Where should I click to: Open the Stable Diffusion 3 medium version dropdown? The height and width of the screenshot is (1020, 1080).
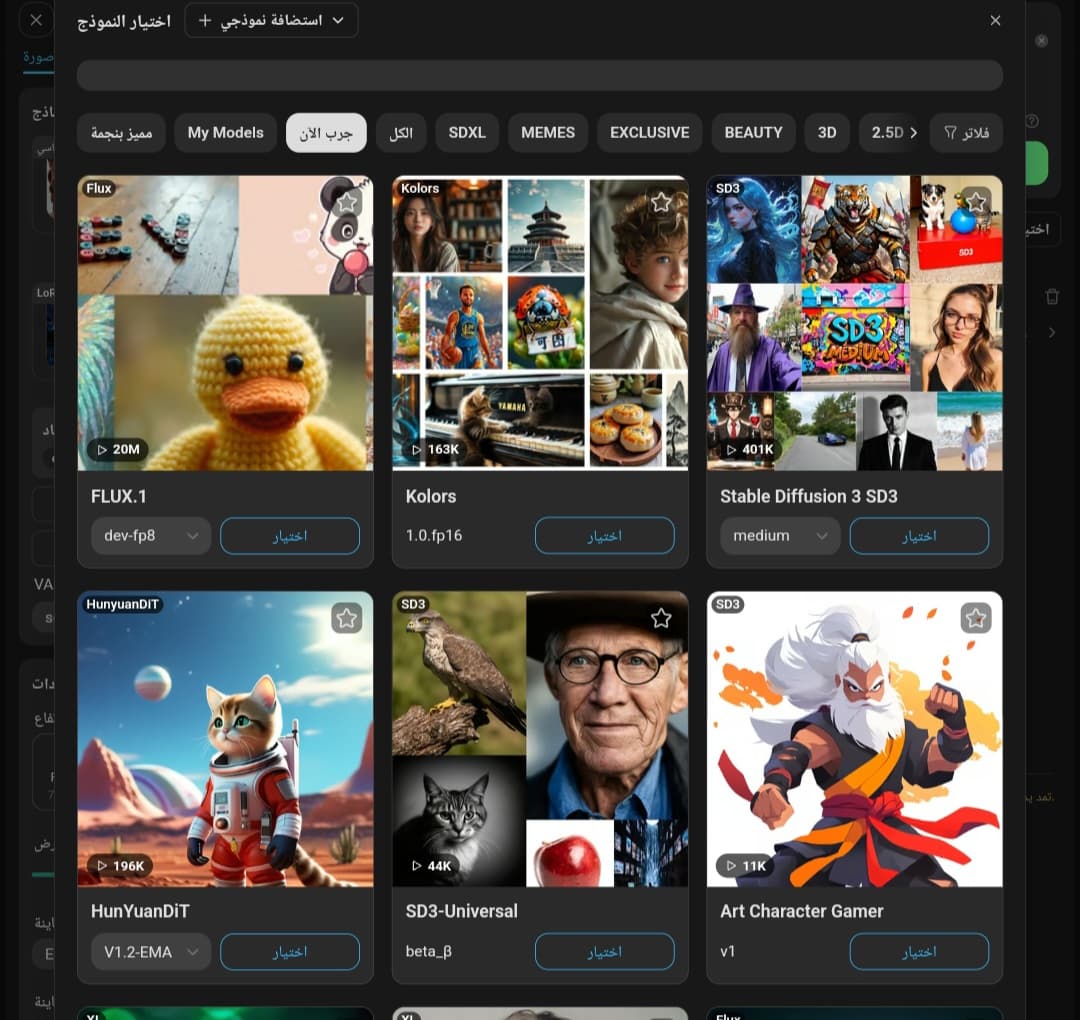780,536
